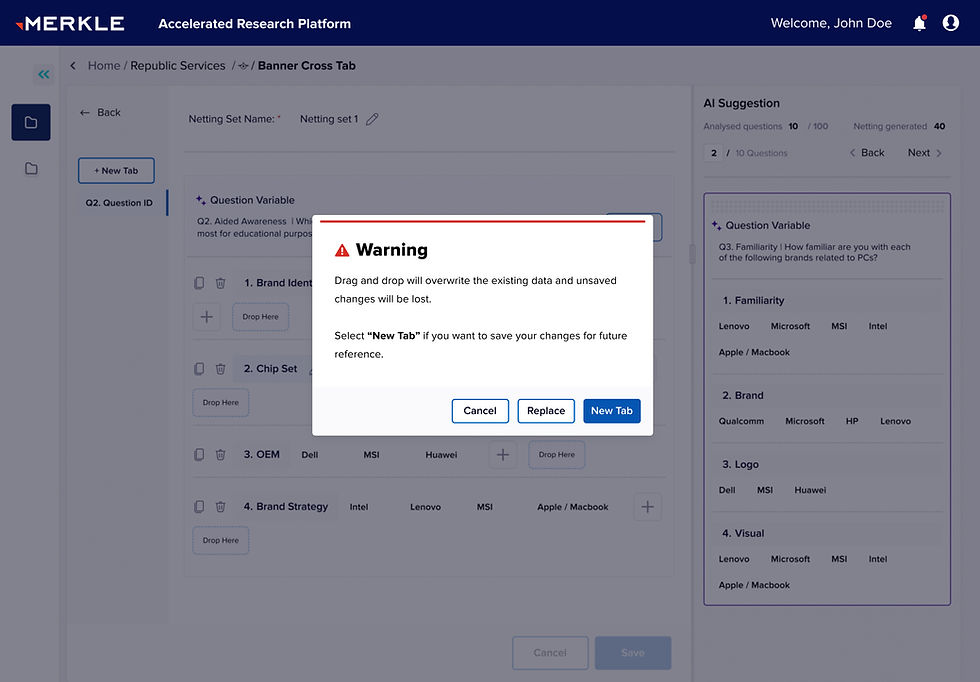Click the breadcrumb node icon
This screenshot has height=682, width=980.
click(244, 66)
